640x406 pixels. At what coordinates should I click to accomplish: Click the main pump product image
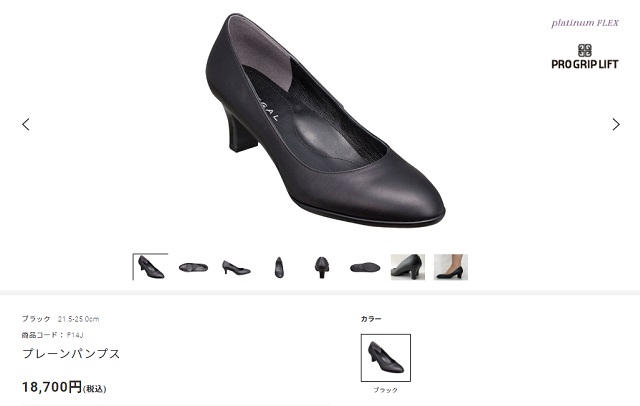coord(325,121)
